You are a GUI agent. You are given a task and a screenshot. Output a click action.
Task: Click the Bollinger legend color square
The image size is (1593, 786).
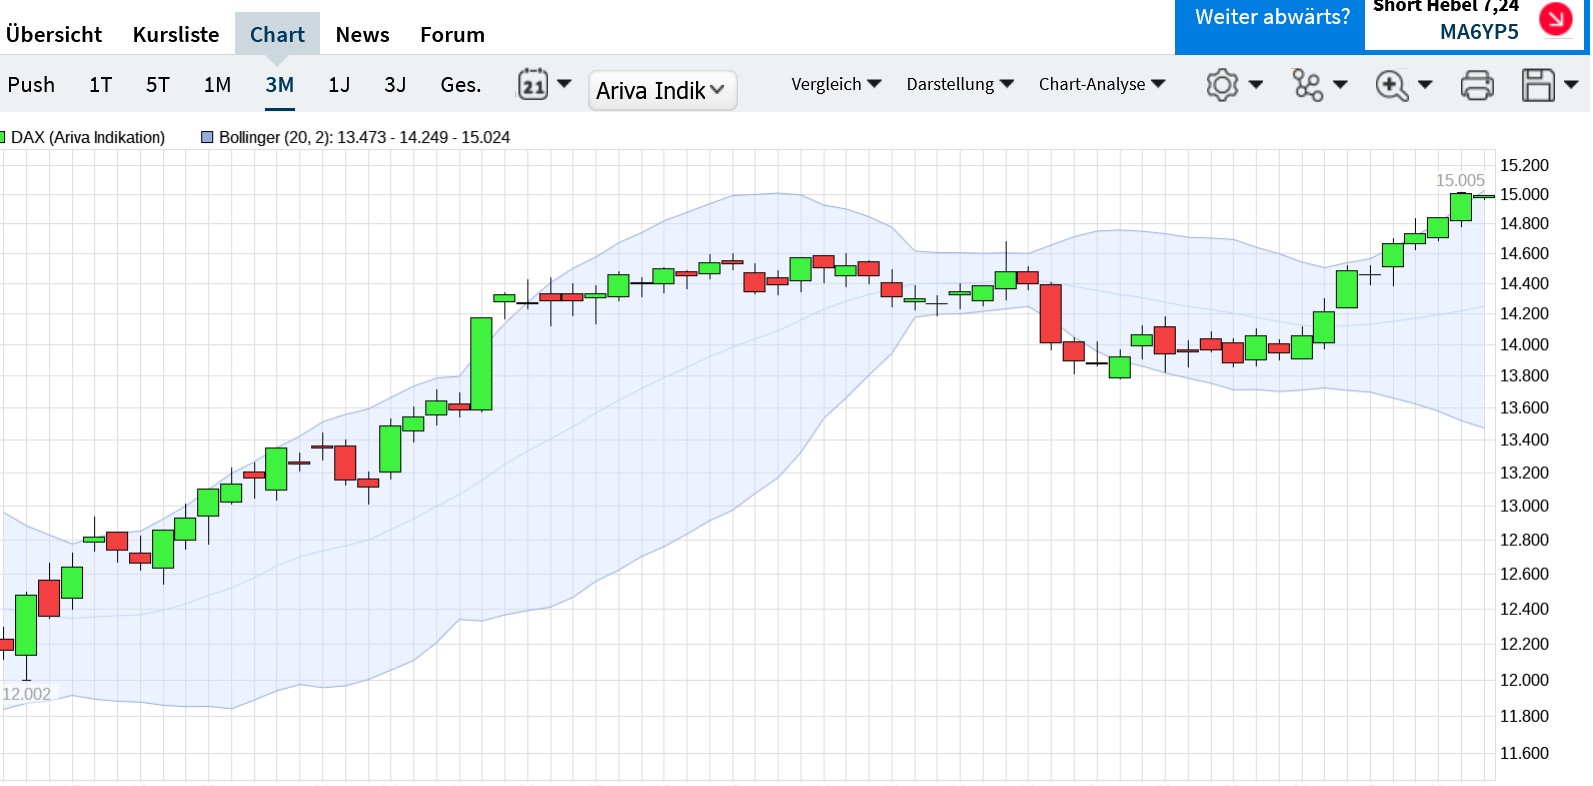207,137
